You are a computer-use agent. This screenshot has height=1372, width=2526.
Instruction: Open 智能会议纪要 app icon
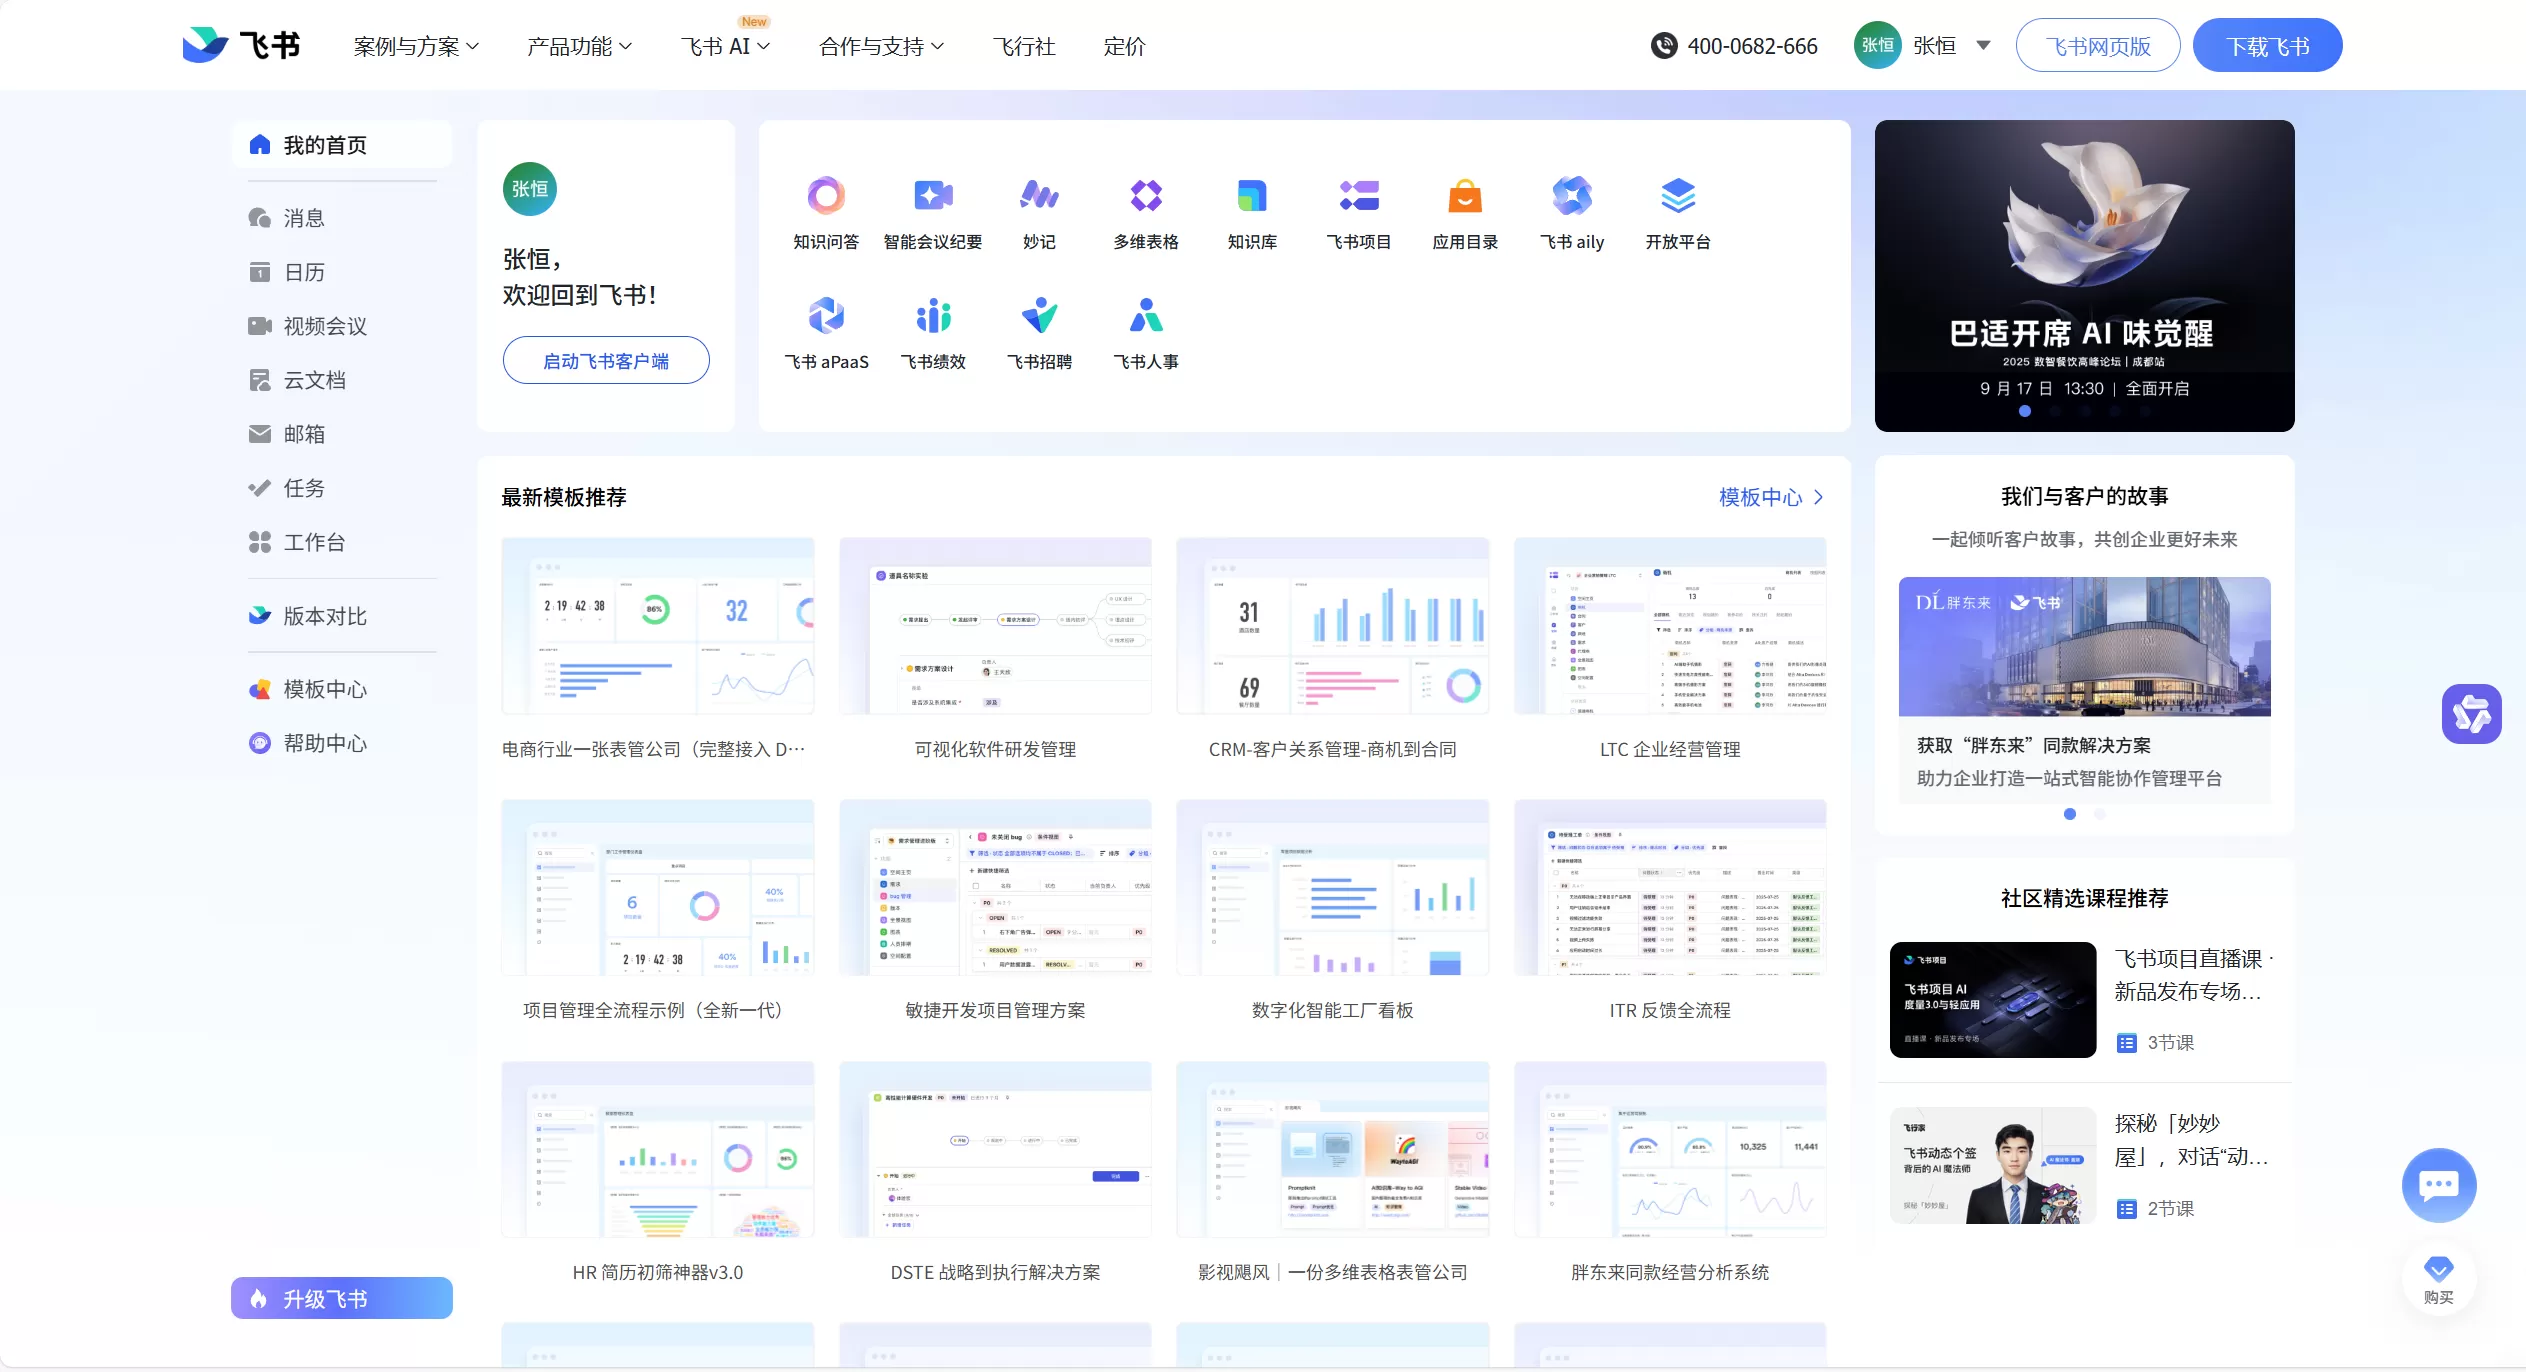click(932, 197)
